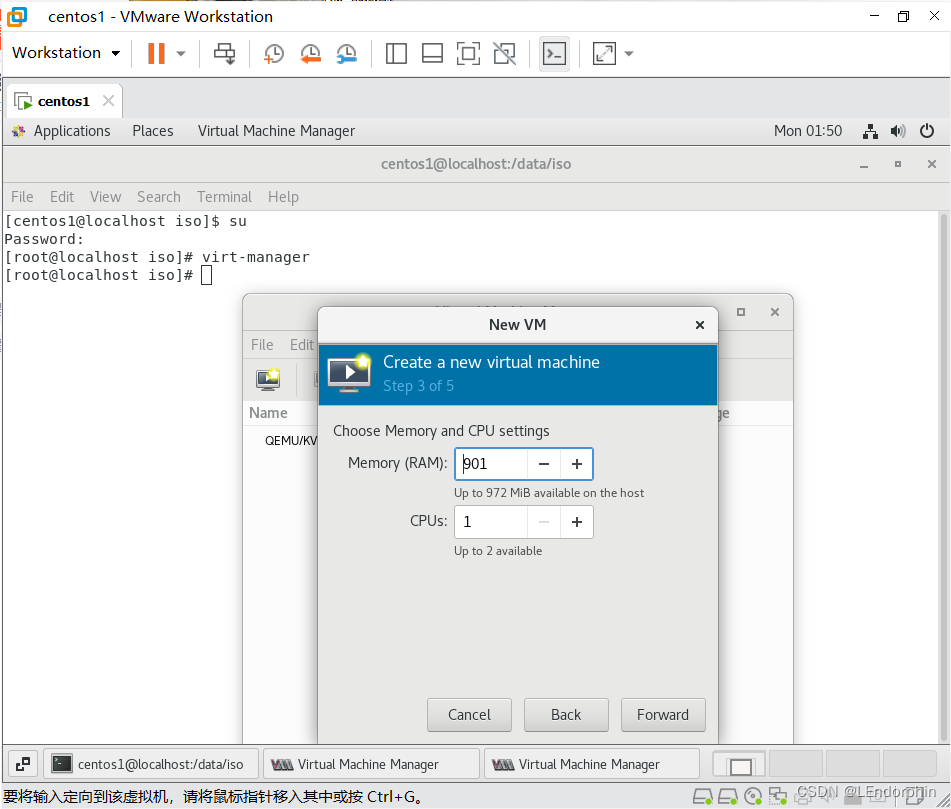This screenshot has width=951, height=809.
Task: Select the centos1 VM tab
Action: [64, 101]
